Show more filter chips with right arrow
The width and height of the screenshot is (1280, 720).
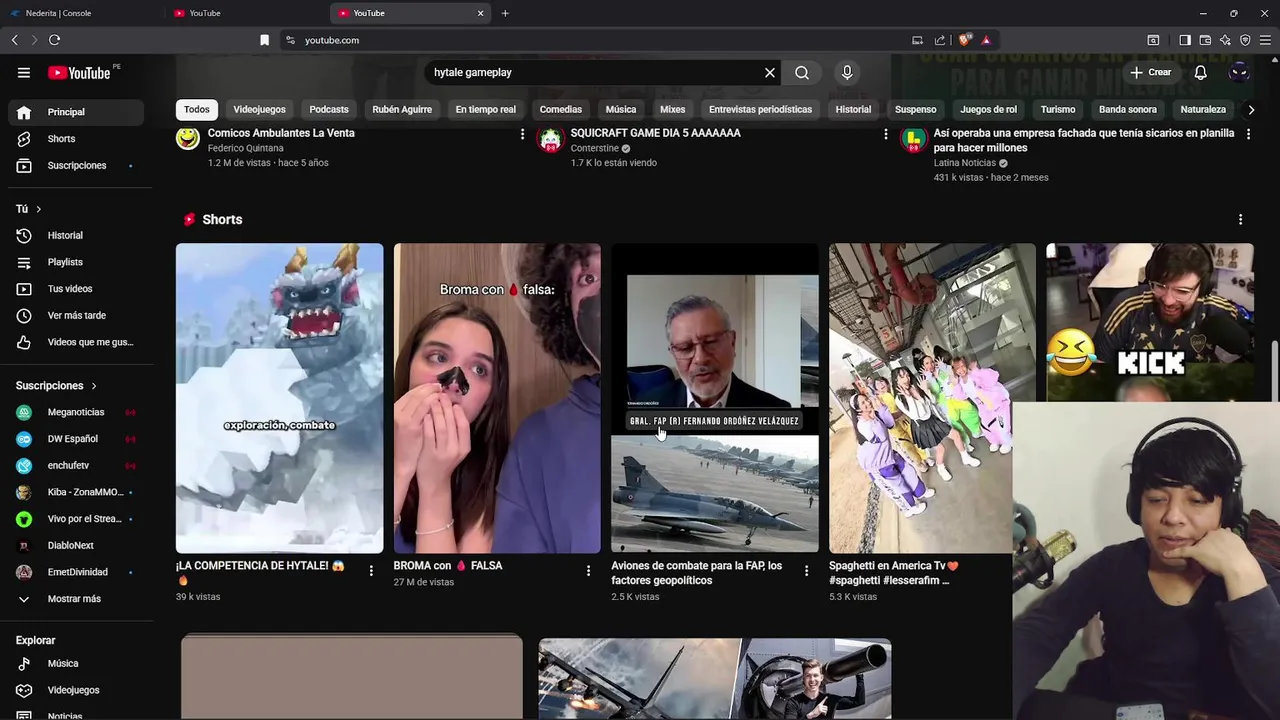pyautogui.click(x=1250, y=110)
